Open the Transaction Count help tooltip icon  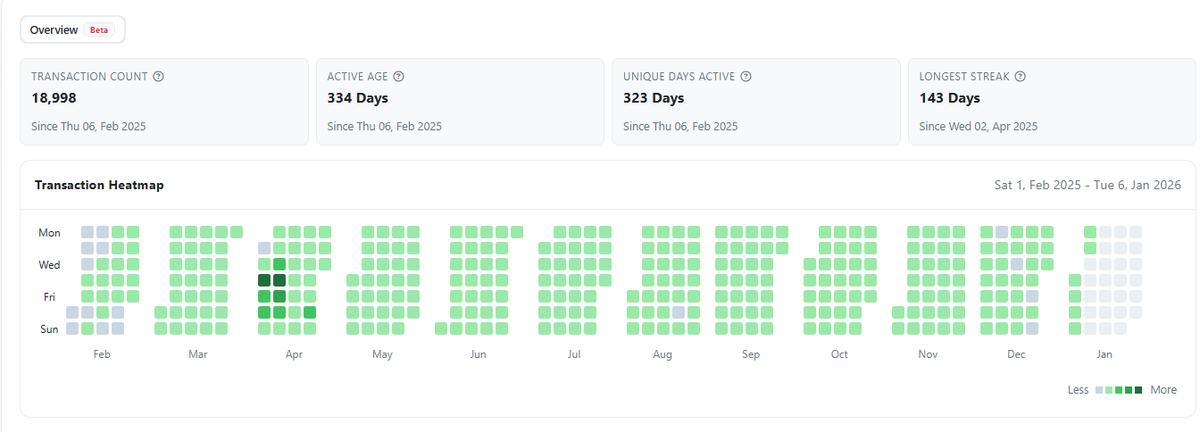pos(158,76)
